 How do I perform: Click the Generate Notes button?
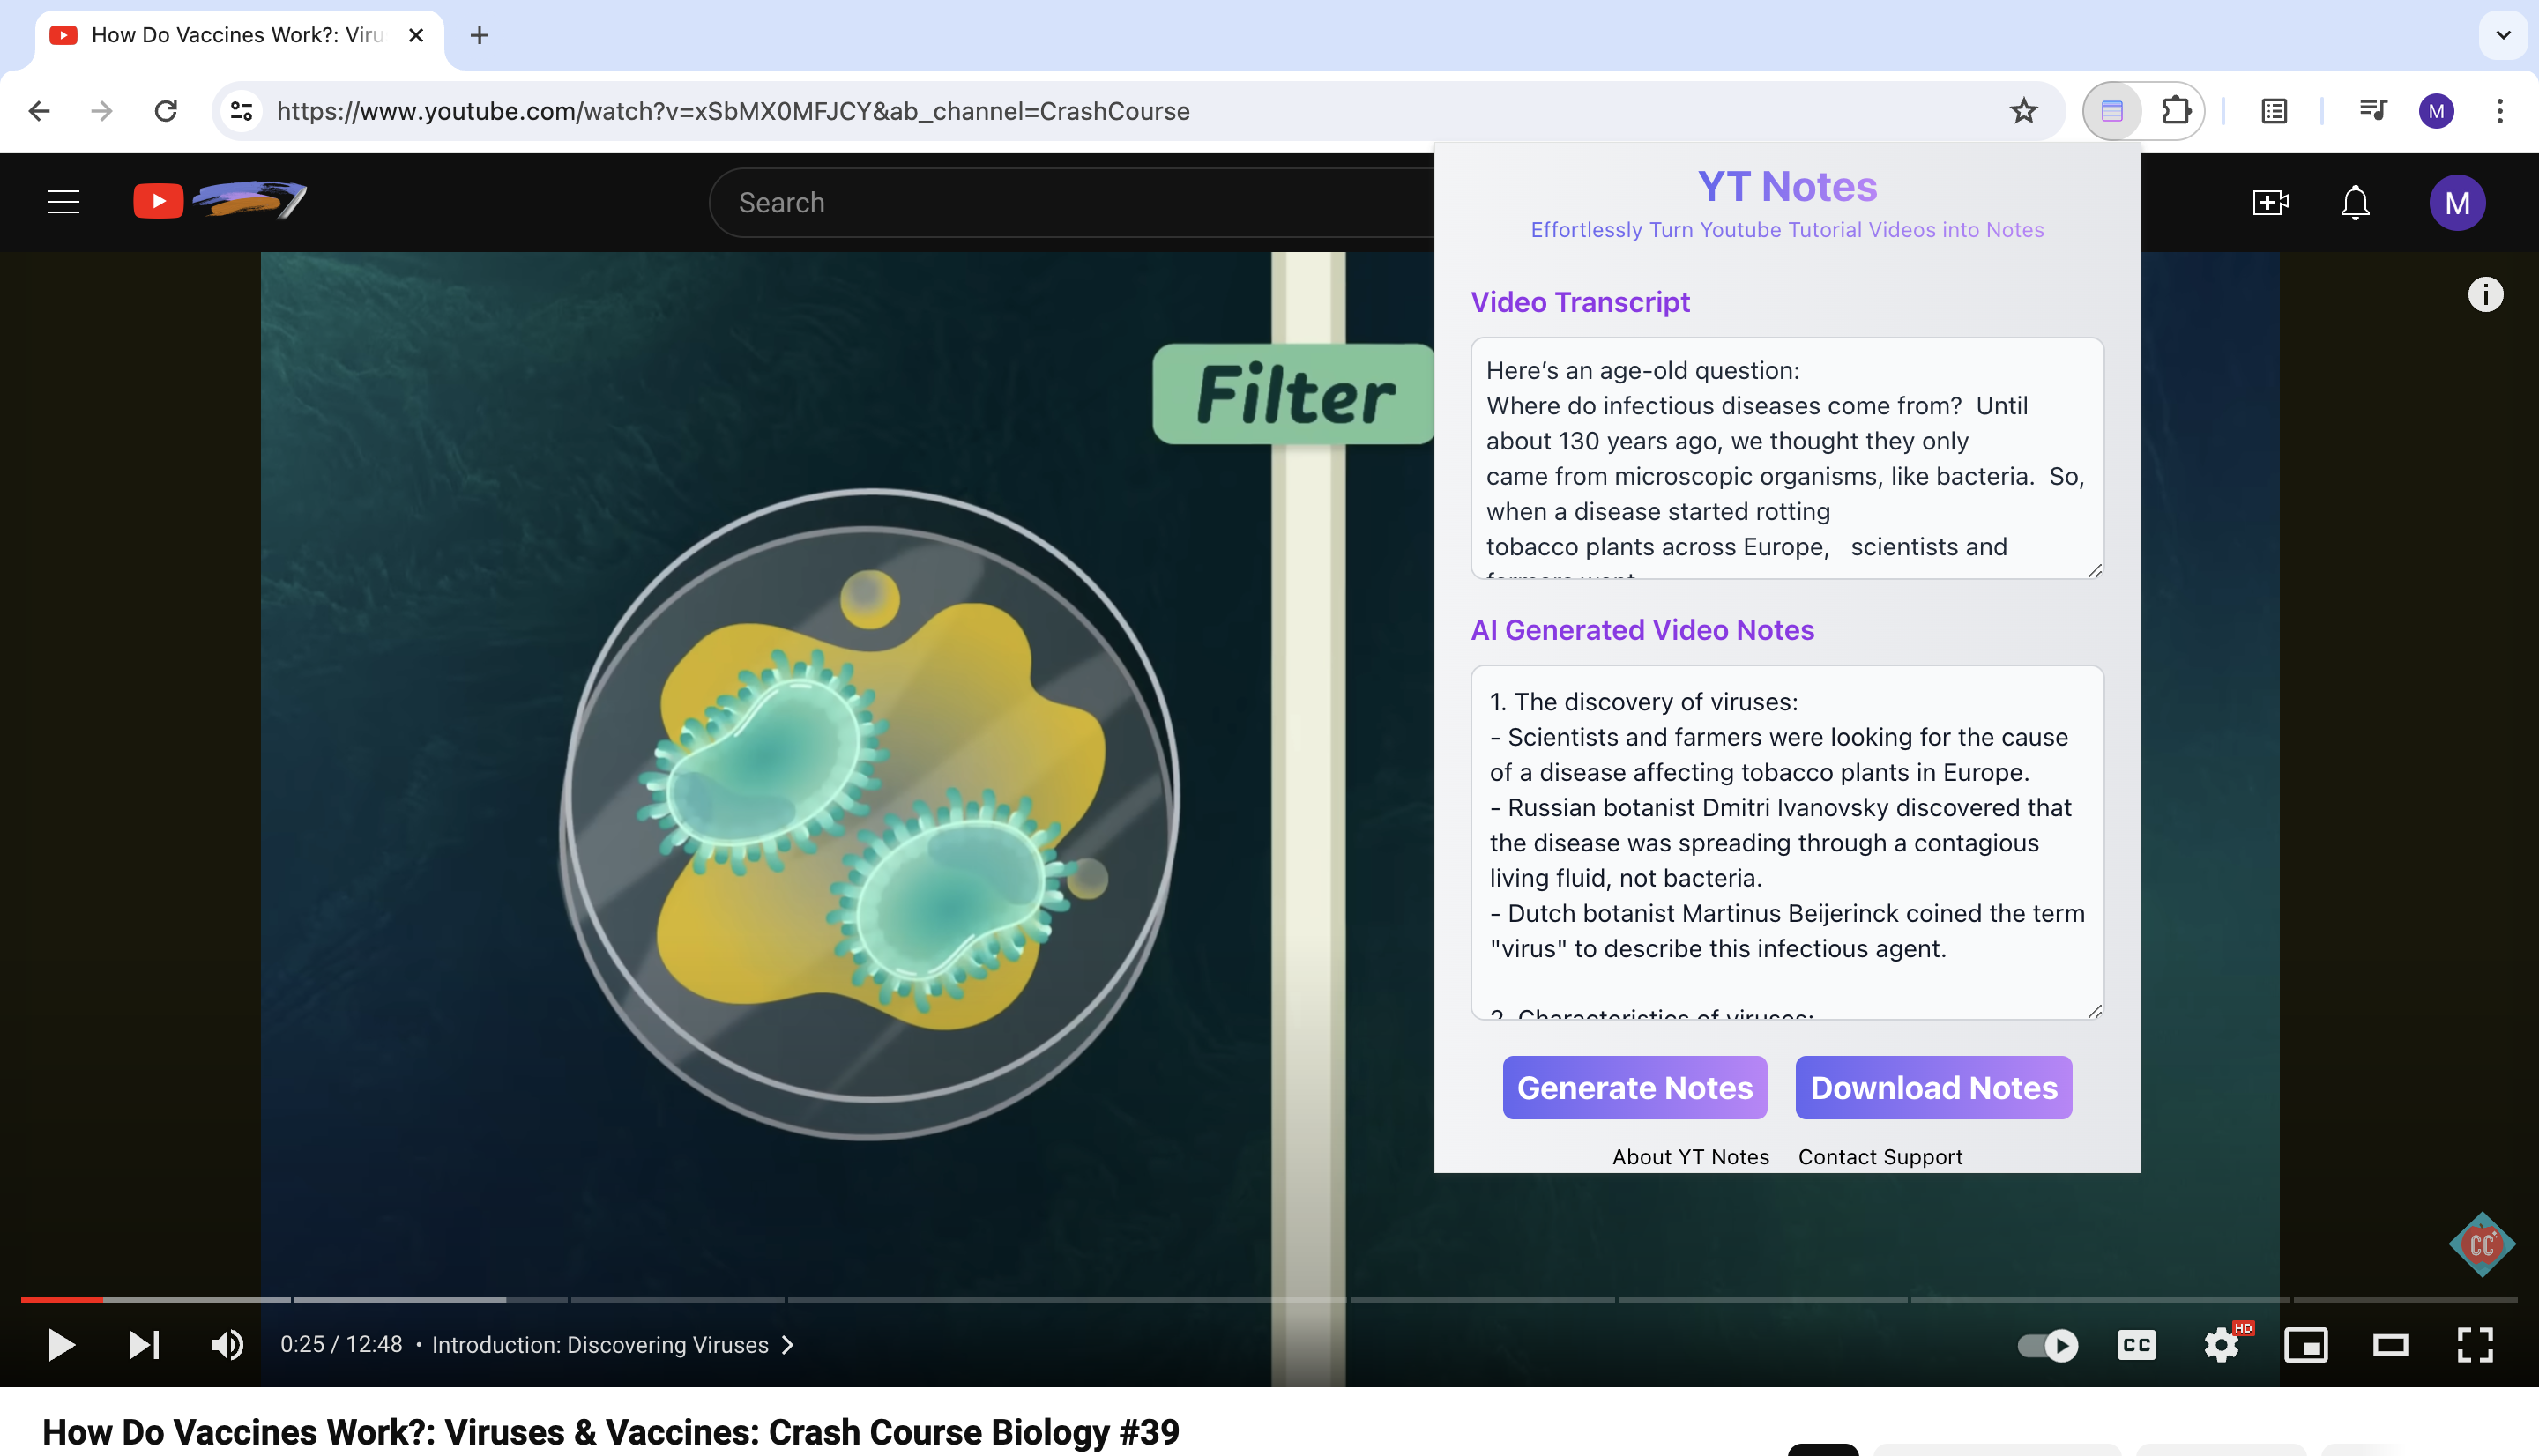(1634, 1087)
